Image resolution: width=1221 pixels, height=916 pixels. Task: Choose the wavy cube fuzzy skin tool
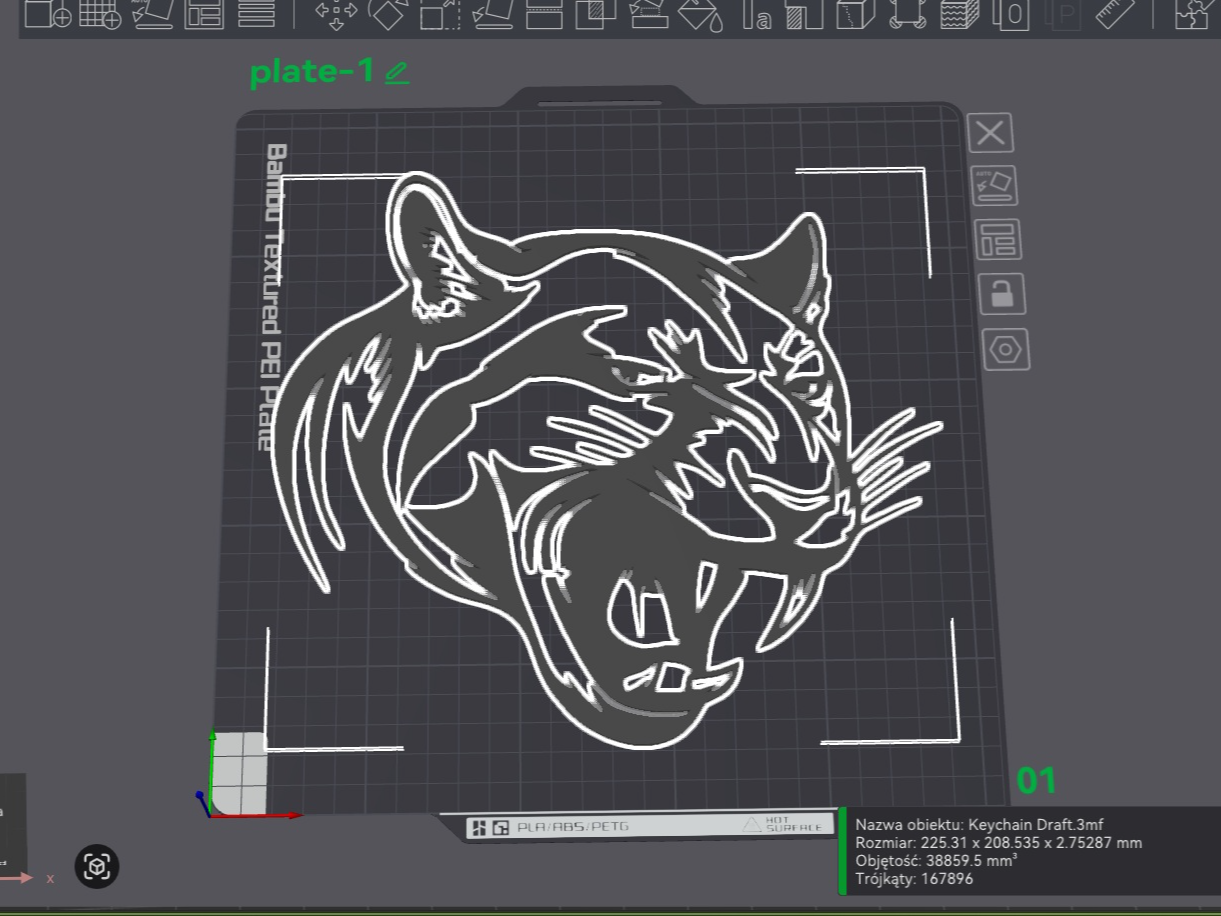(959, 14)
